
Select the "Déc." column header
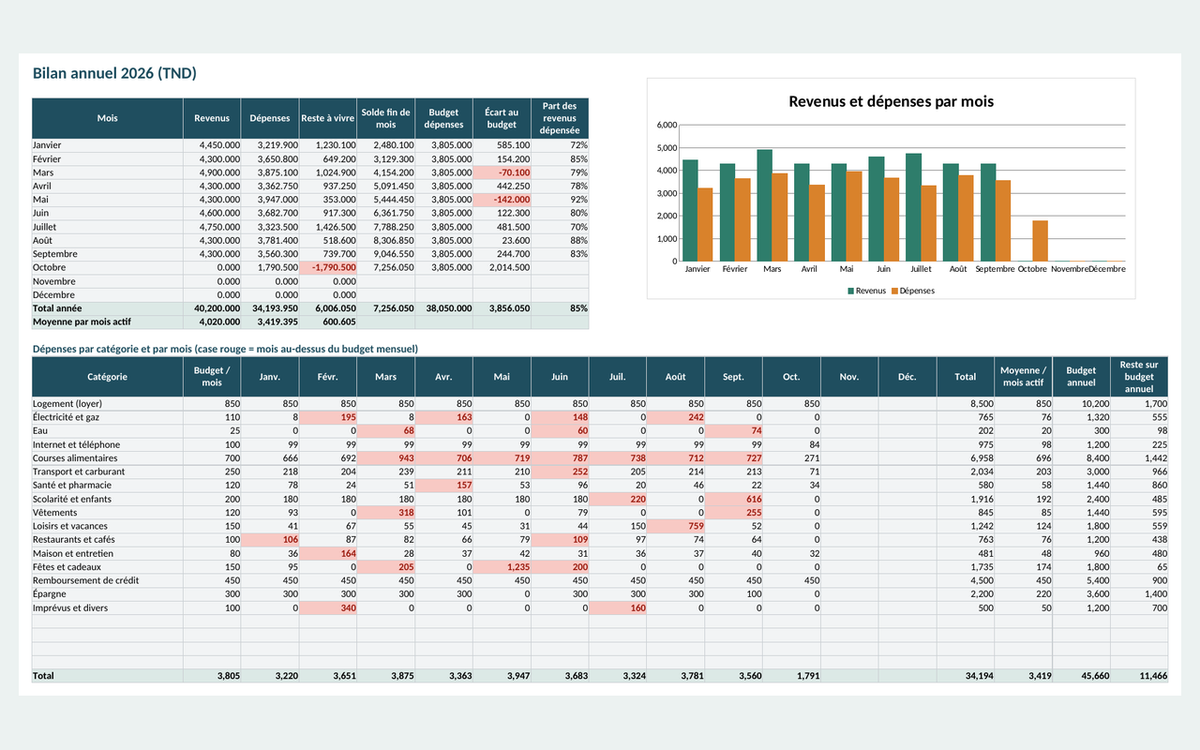[907, 377]
